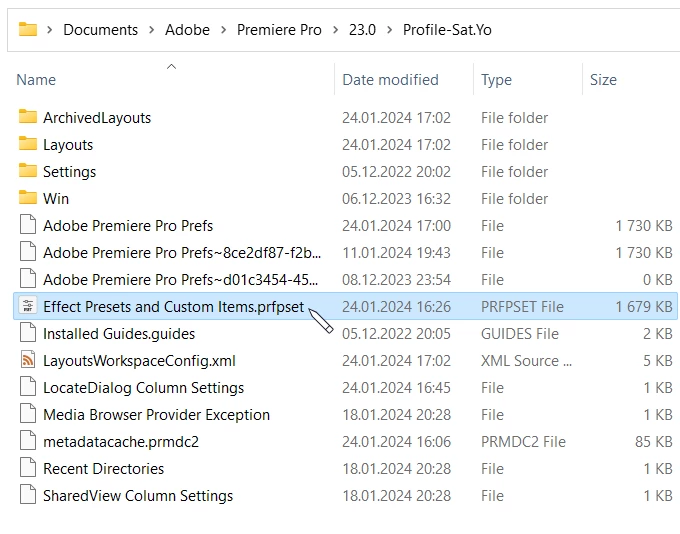This screenshot has width=680, height=534.
Task: Click the Settings folder icon
Action: tap(28, 171)
